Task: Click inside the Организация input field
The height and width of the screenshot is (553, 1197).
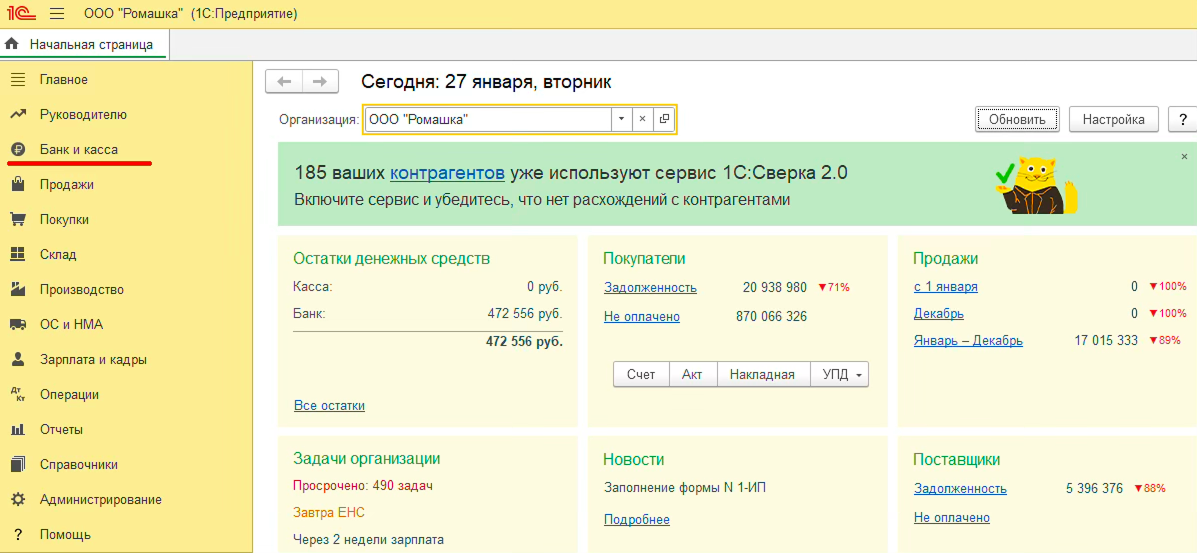Action: pos(488,119)
